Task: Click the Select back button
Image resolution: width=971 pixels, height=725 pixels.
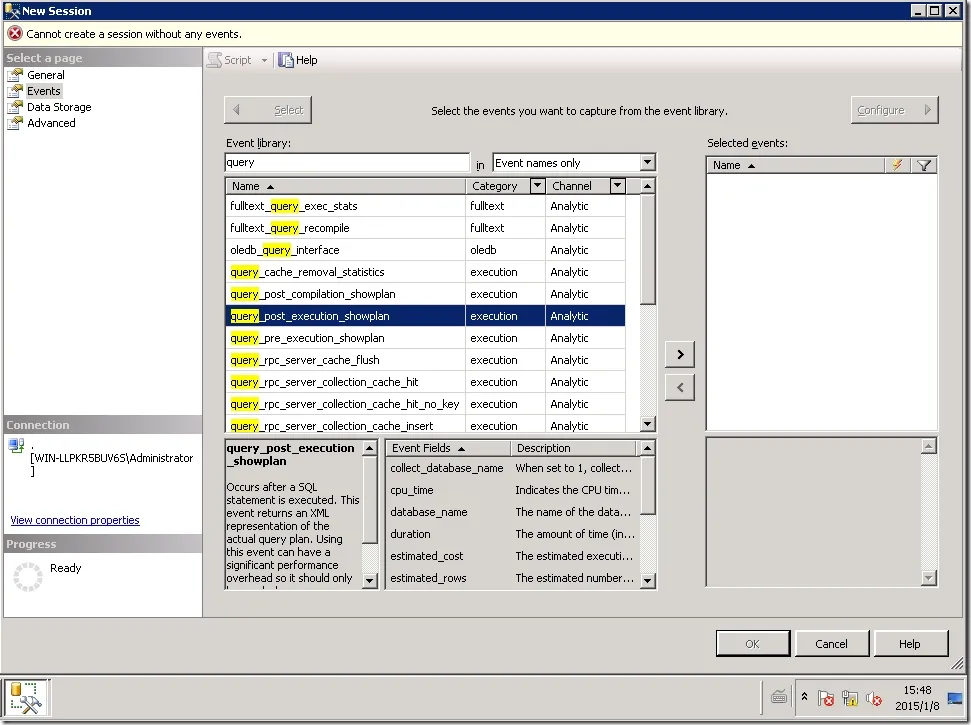Action: (268, 110)
